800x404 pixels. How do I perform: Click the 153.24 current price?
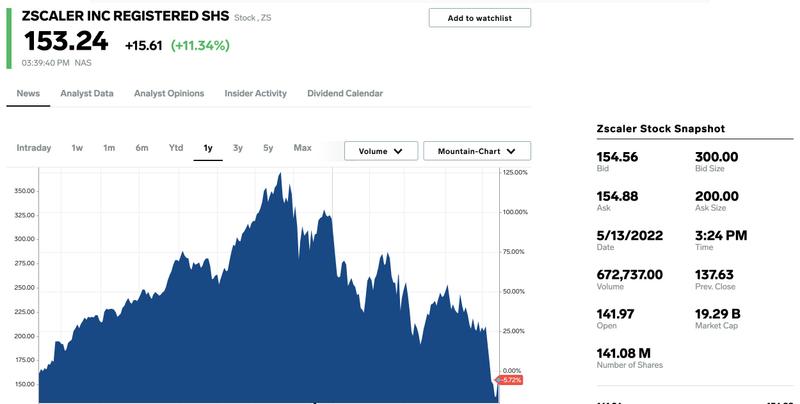point(66,41)
